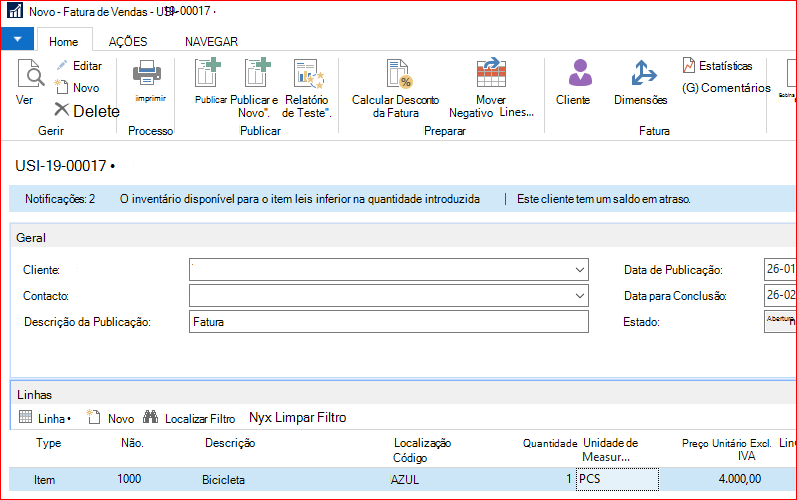Click the Descrição da Publicação field
This screenshot has height=500, width=797.
point(389,322)
